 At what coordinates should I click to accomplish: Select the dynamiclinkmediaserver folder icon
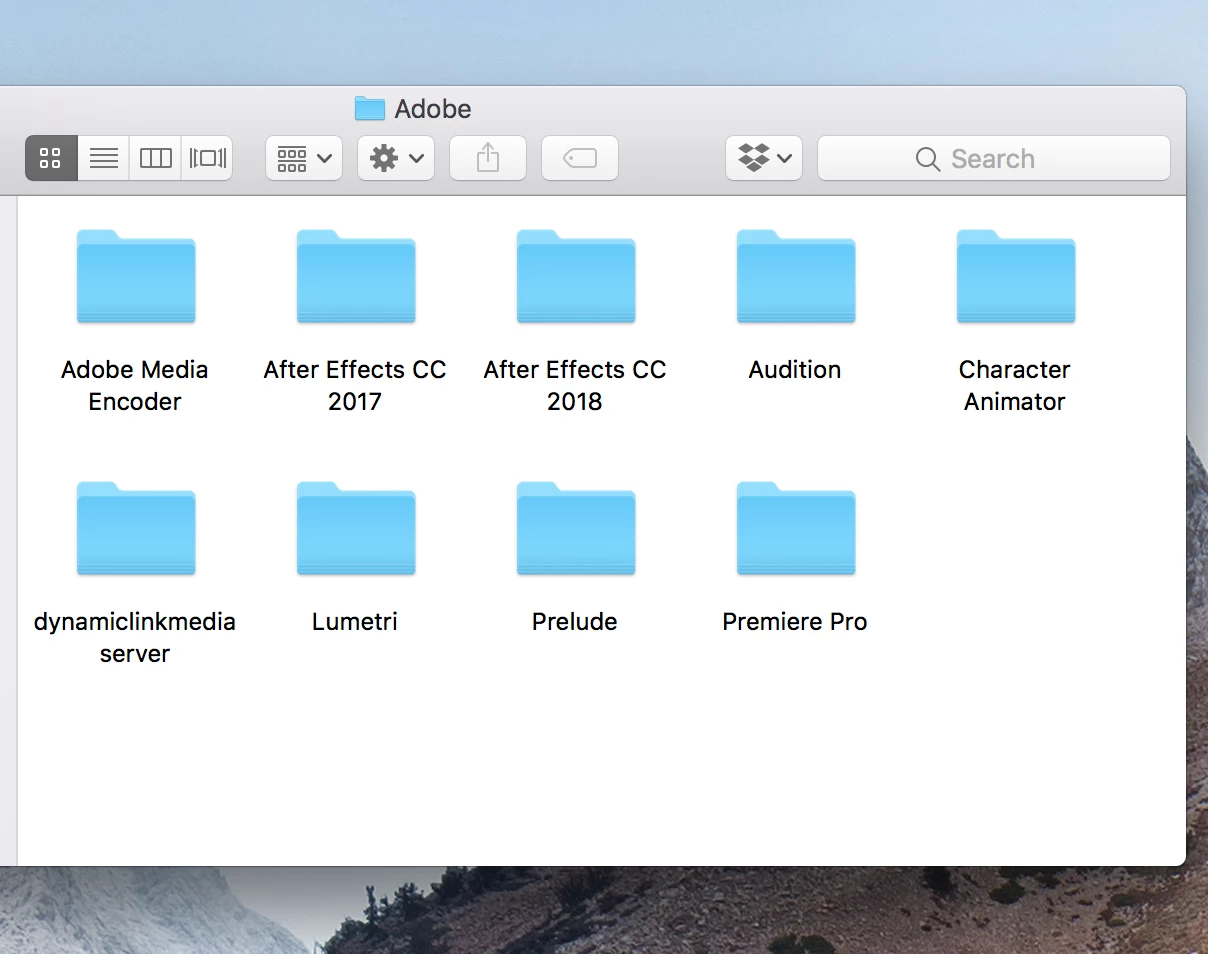tap(135, 529)
